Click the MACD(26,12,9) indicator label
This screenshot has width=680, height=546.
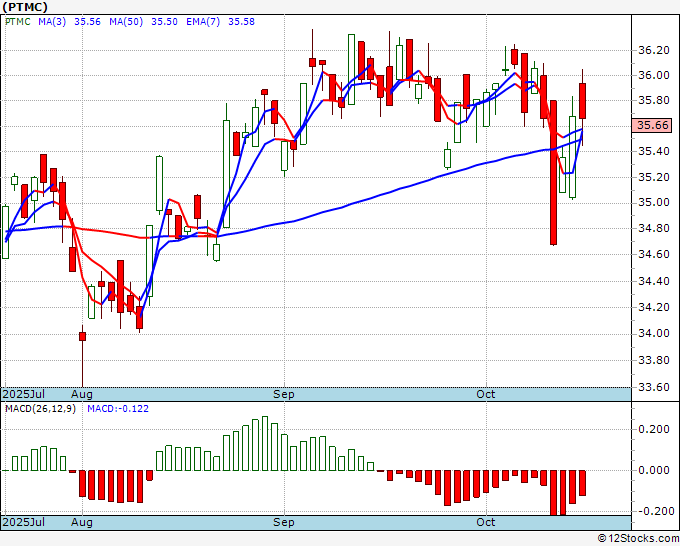pyautogui.click(x=40, y=409)
